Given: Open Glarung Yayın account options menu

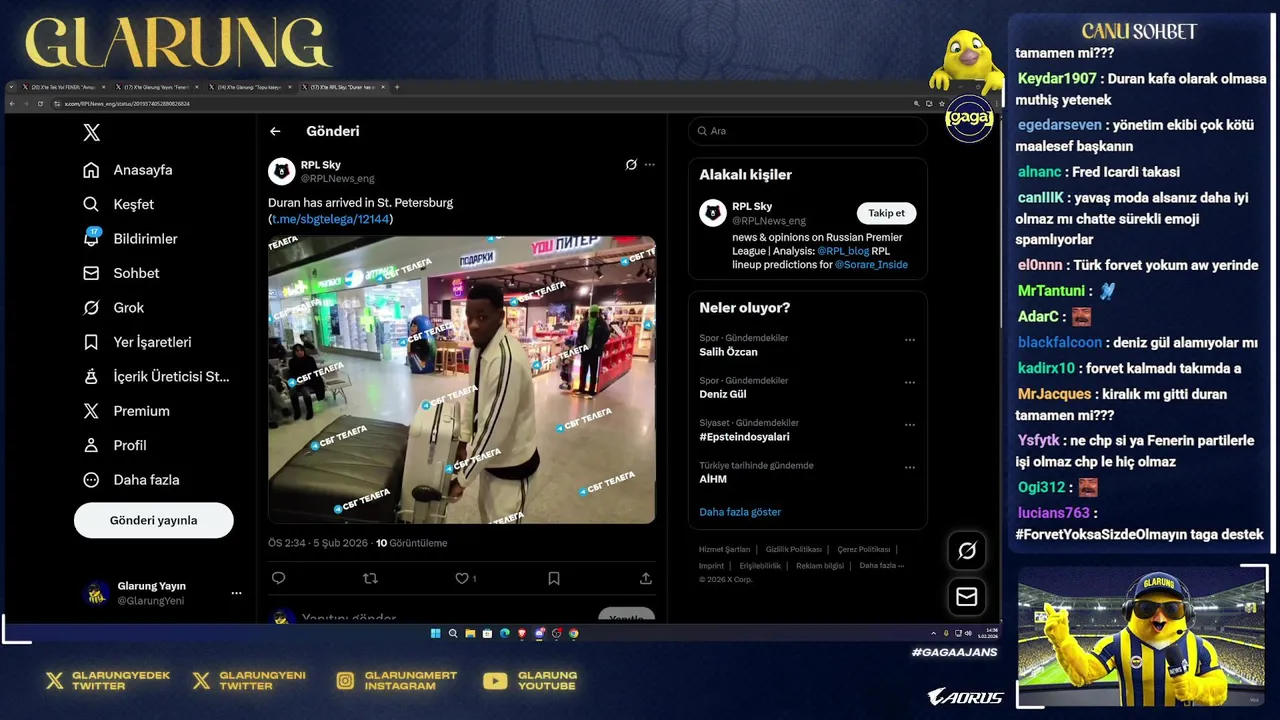Looking at the screenshot, I should (x=236, y=593).
